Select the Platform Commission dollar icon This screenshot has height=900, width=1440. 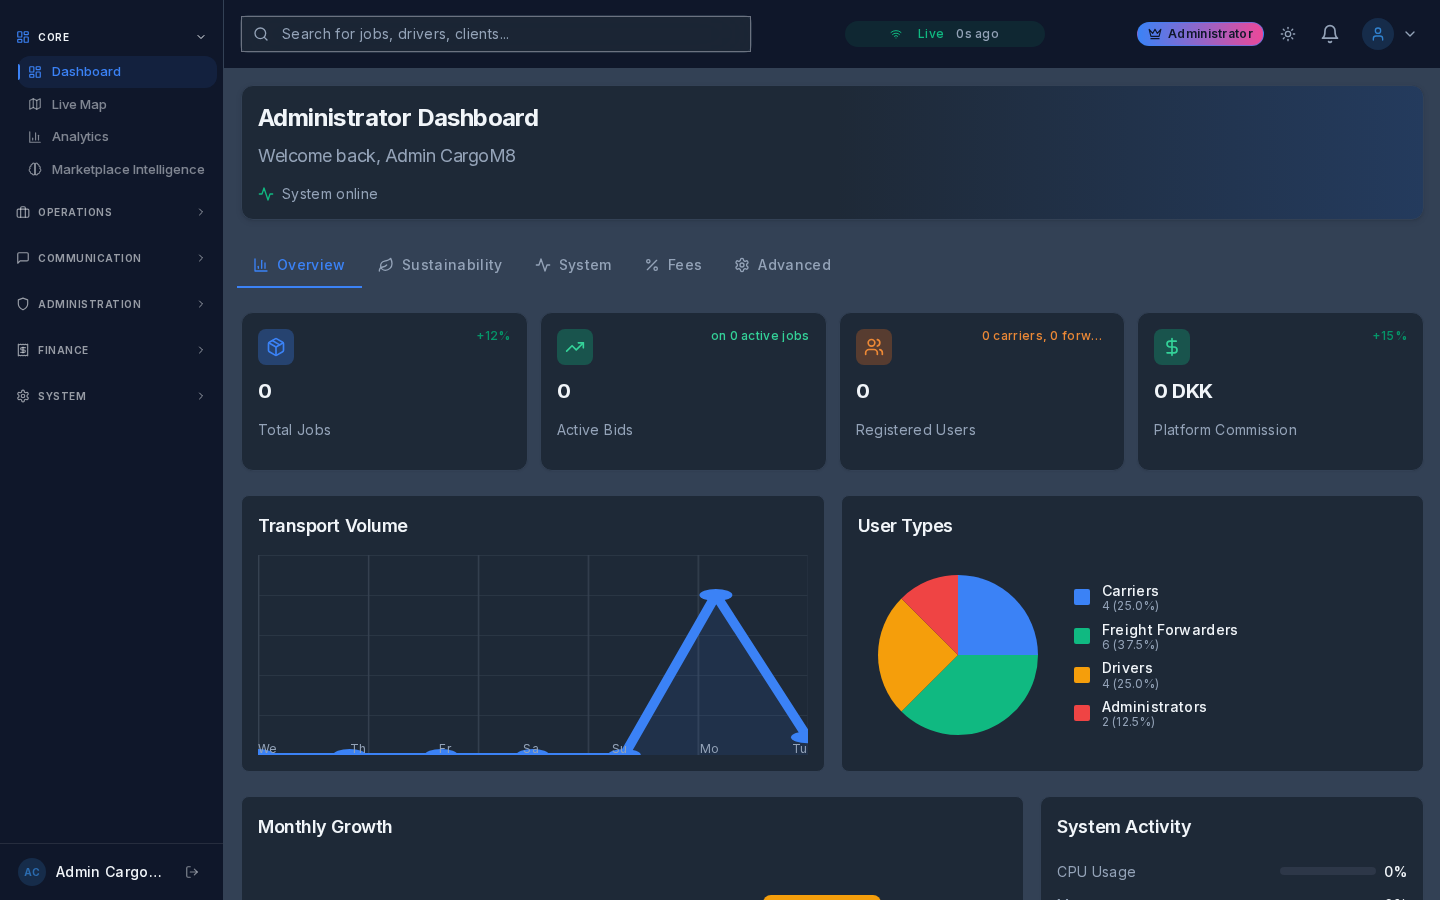tap(1172, 347)
